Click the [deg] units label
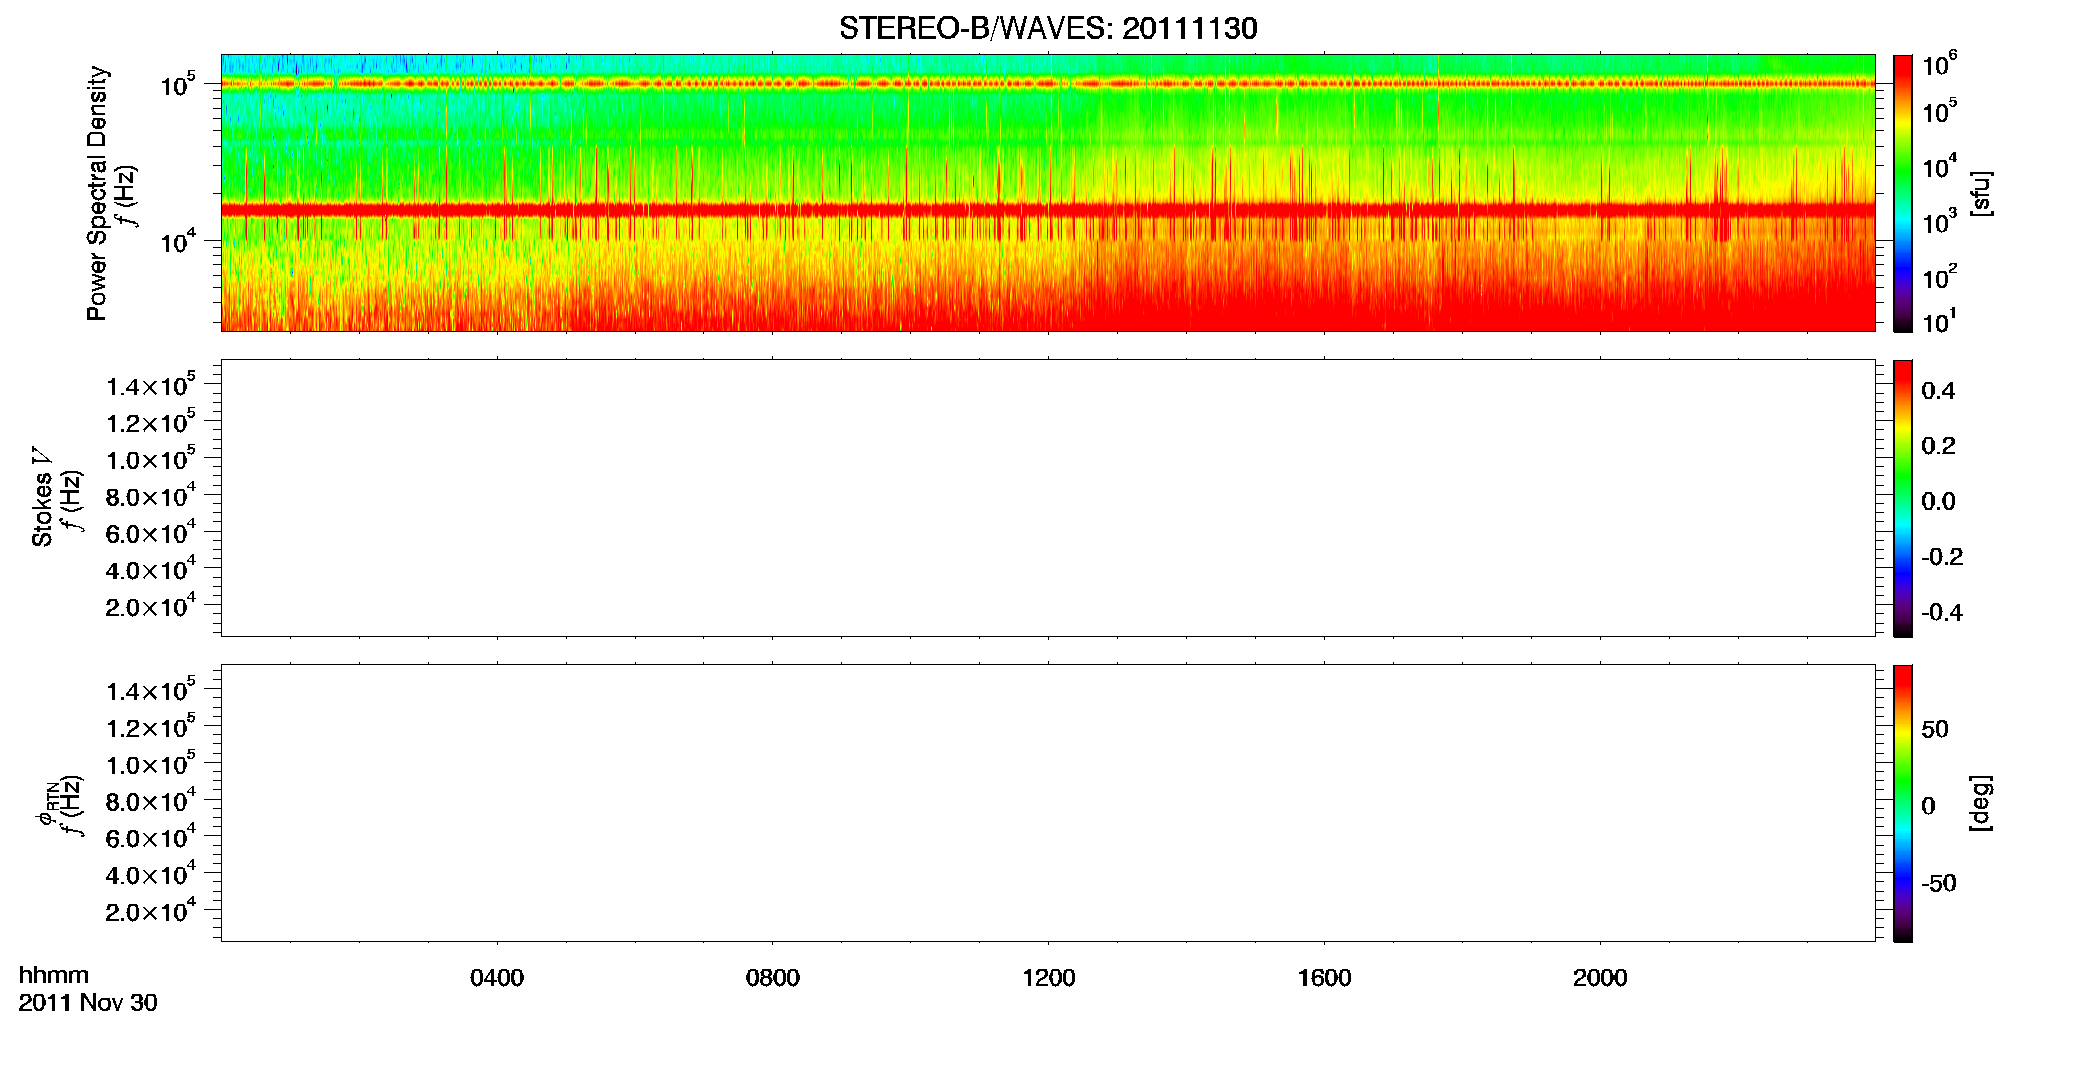The image size is (2096, 1080). [1980, 802]
